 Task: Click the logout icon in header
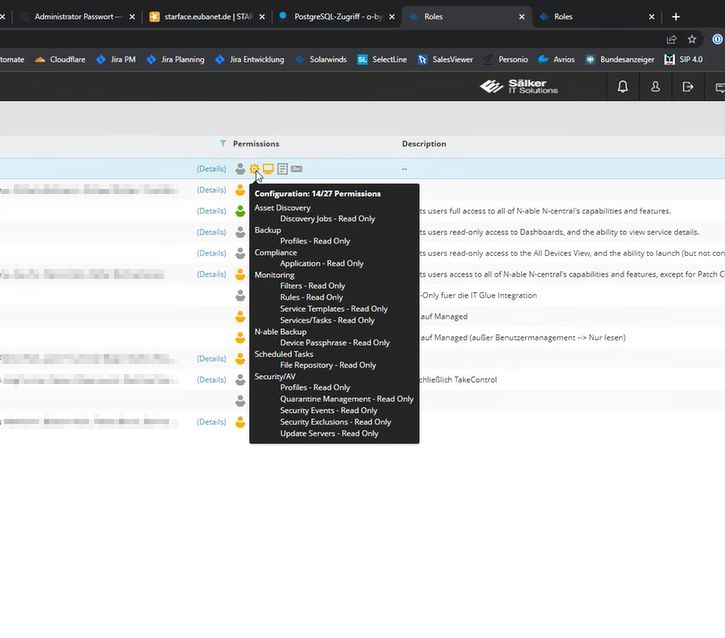pyautogui.click(x=687, y=87)
